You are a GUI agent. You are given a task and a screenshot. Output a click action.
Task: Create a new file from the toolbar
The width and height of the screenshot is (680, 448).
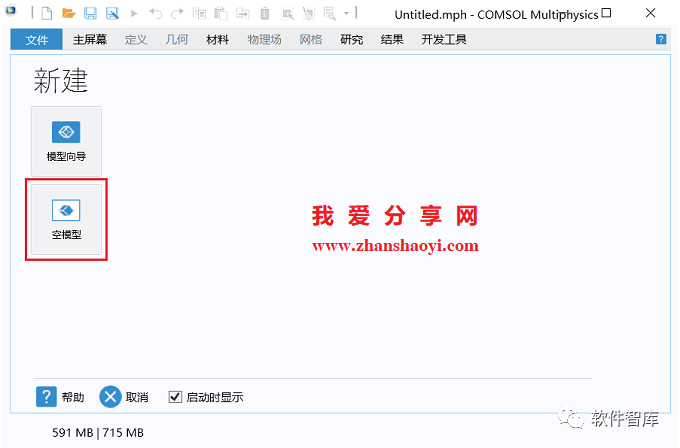[x=46, y=13]
